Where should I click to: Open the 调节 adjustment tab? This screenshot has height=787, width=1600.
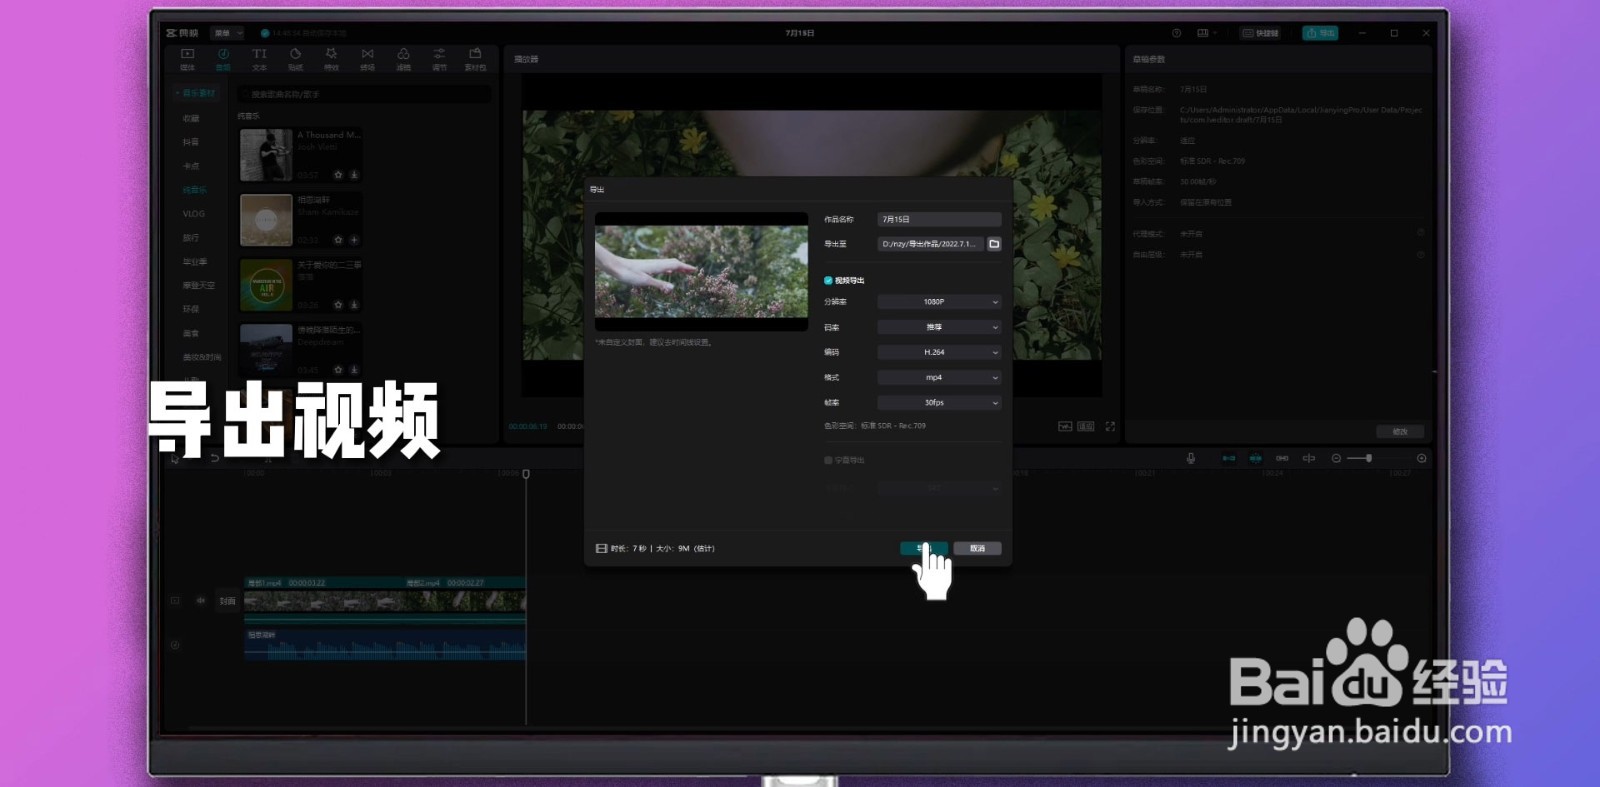pos(439,59)
